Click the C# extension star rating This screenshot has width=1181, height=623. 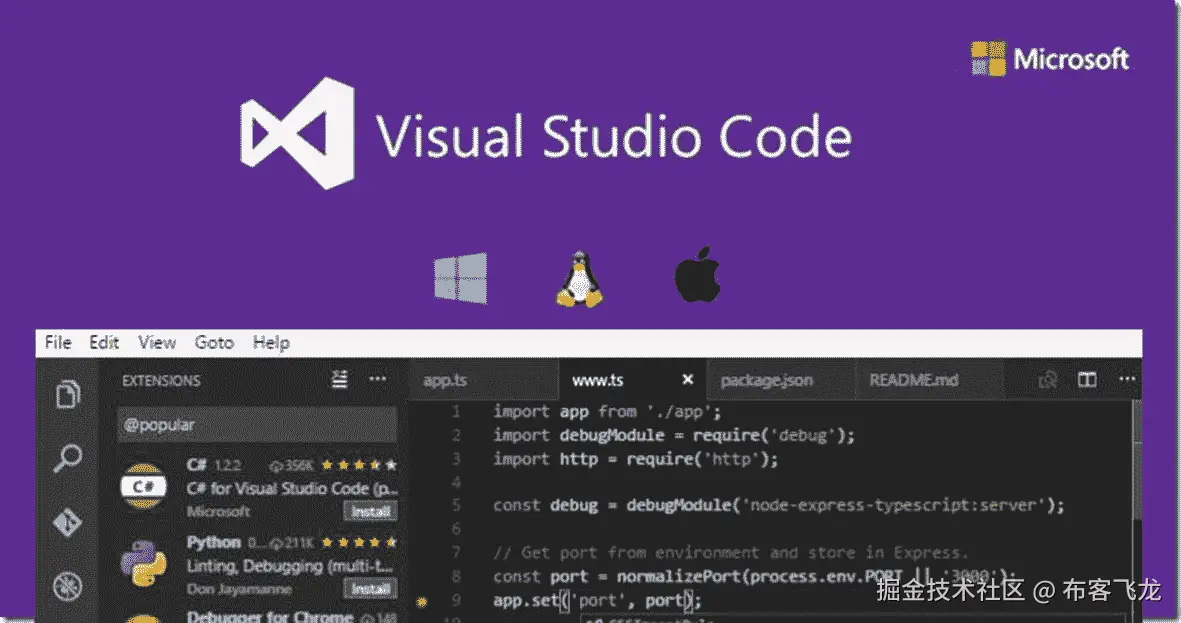(x=359, y=465)
